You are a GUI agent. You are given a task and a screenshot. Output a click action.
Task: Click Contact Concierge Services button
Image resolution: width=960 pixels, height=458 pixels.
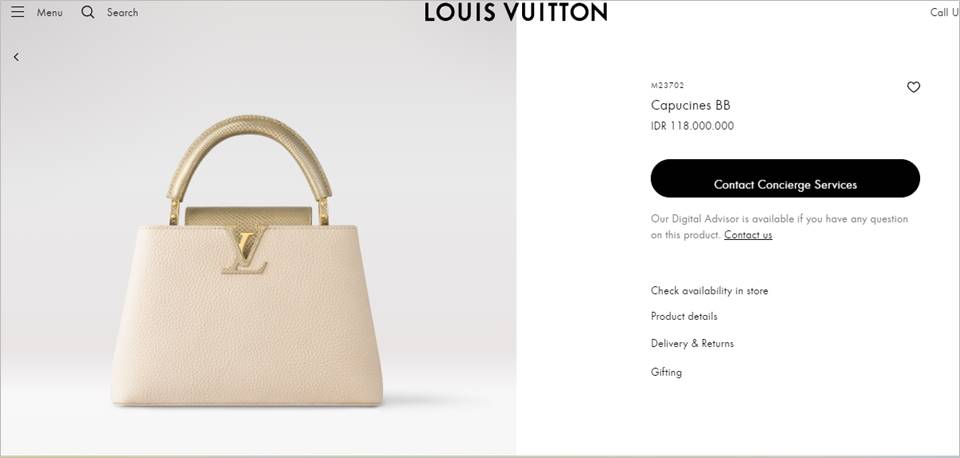point(785,178)
